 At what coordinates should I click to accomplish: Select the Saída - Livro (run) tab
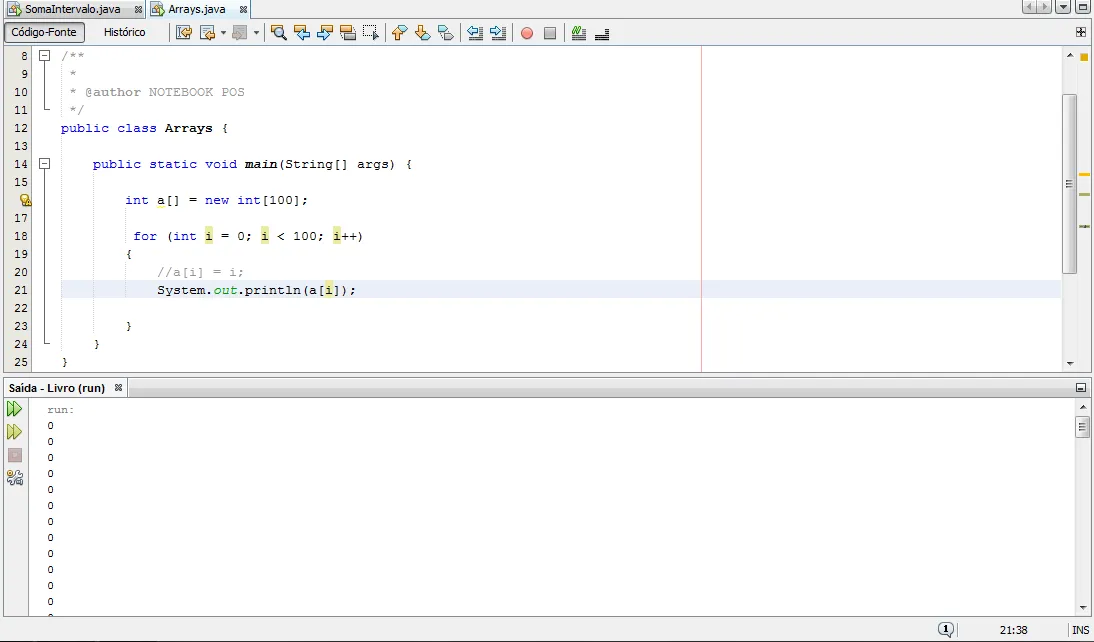(x=57, y=388)
